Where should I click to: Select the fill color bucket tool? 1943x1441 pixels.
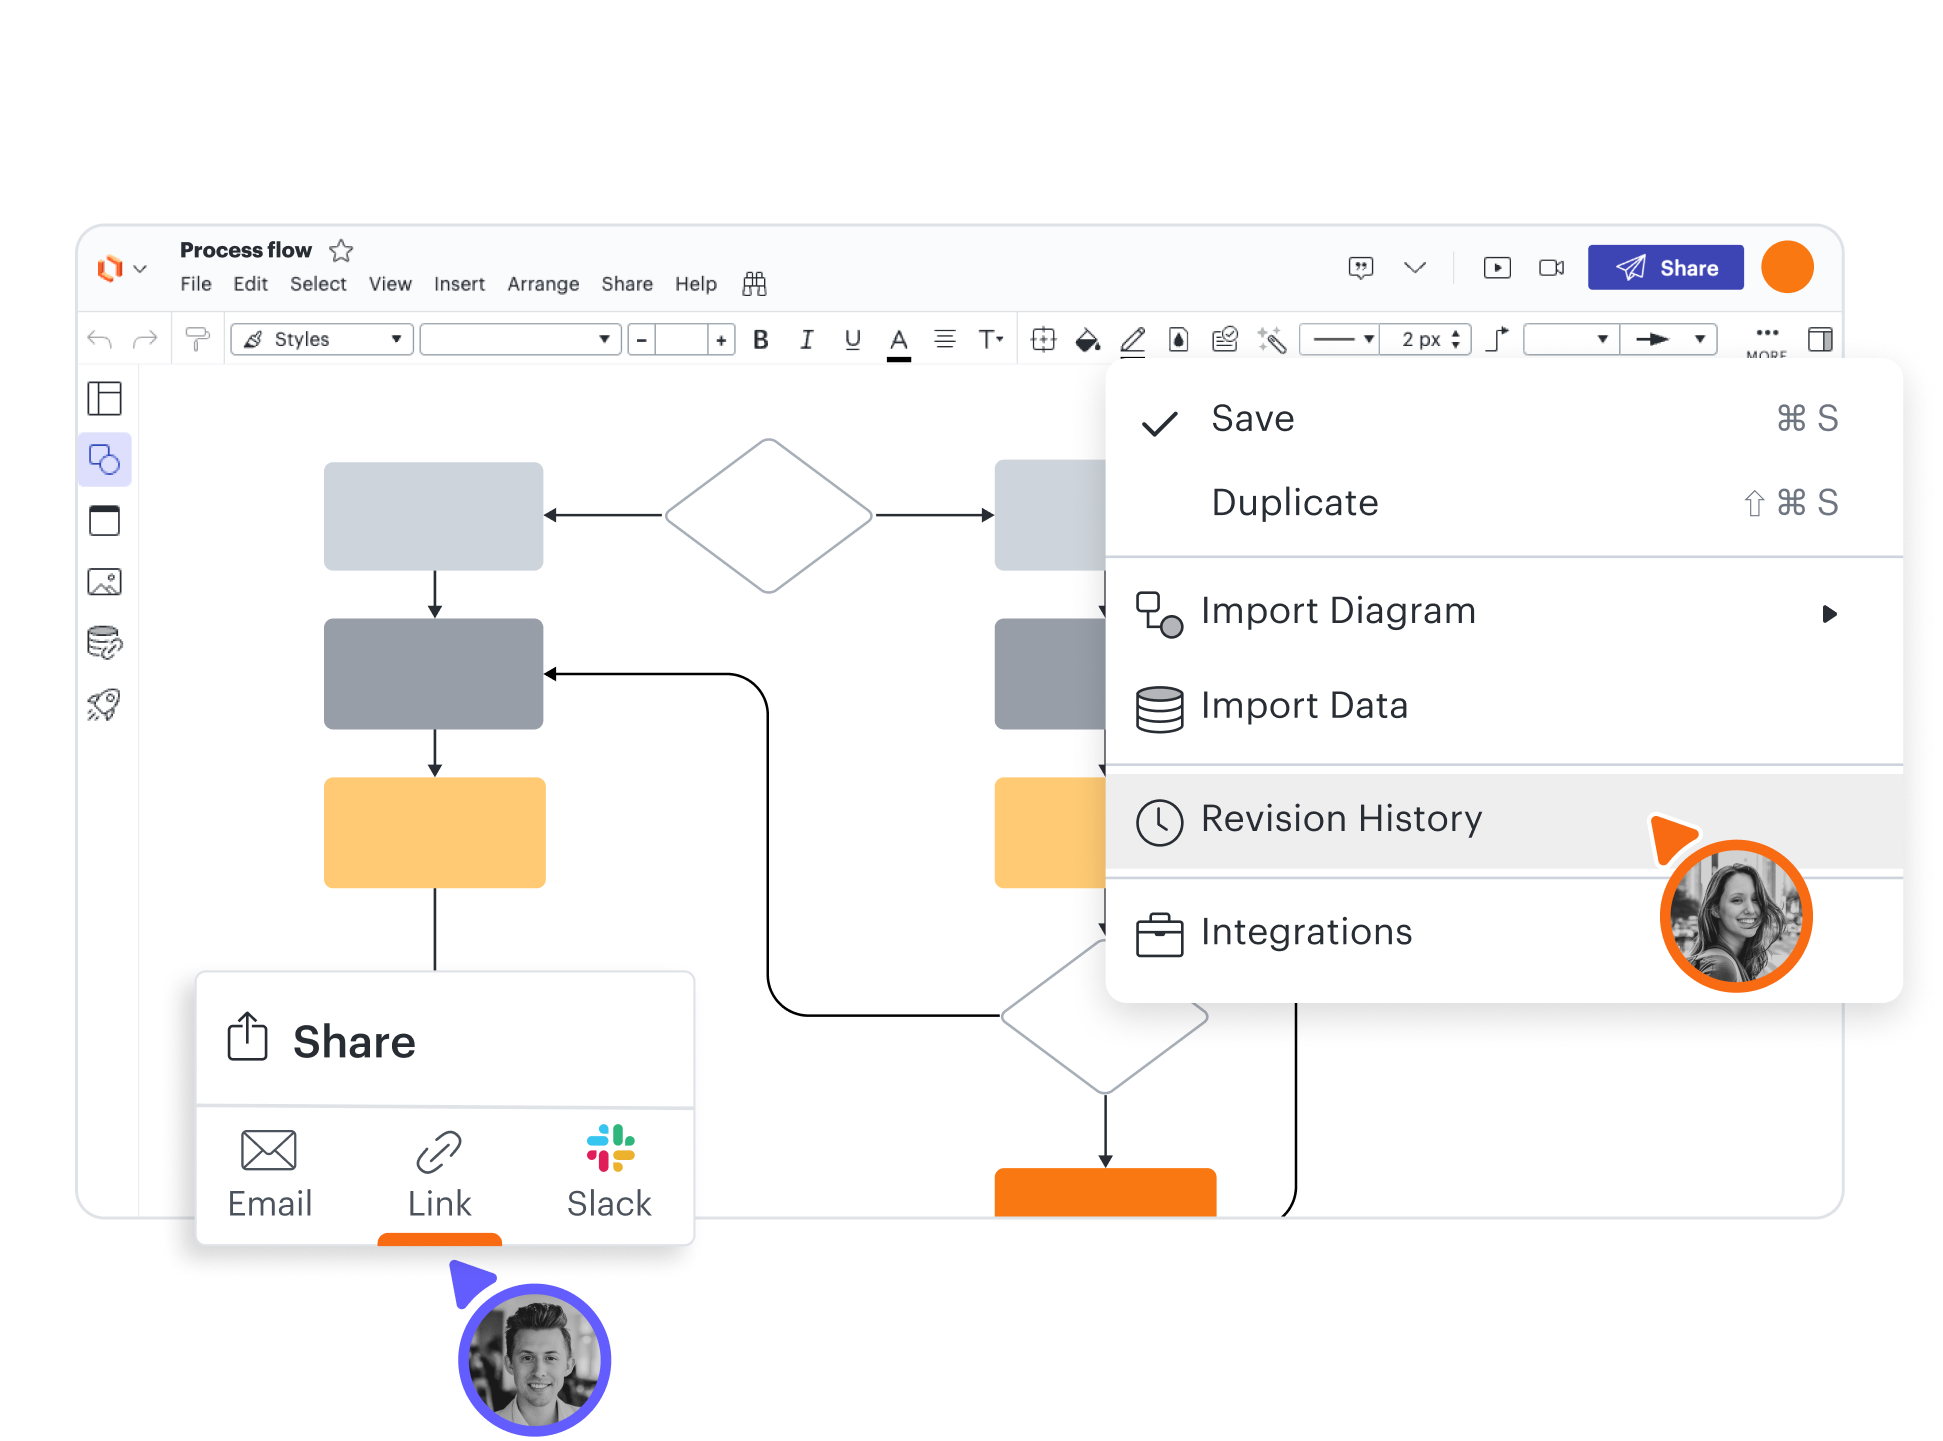click(x=1087, y=340)
